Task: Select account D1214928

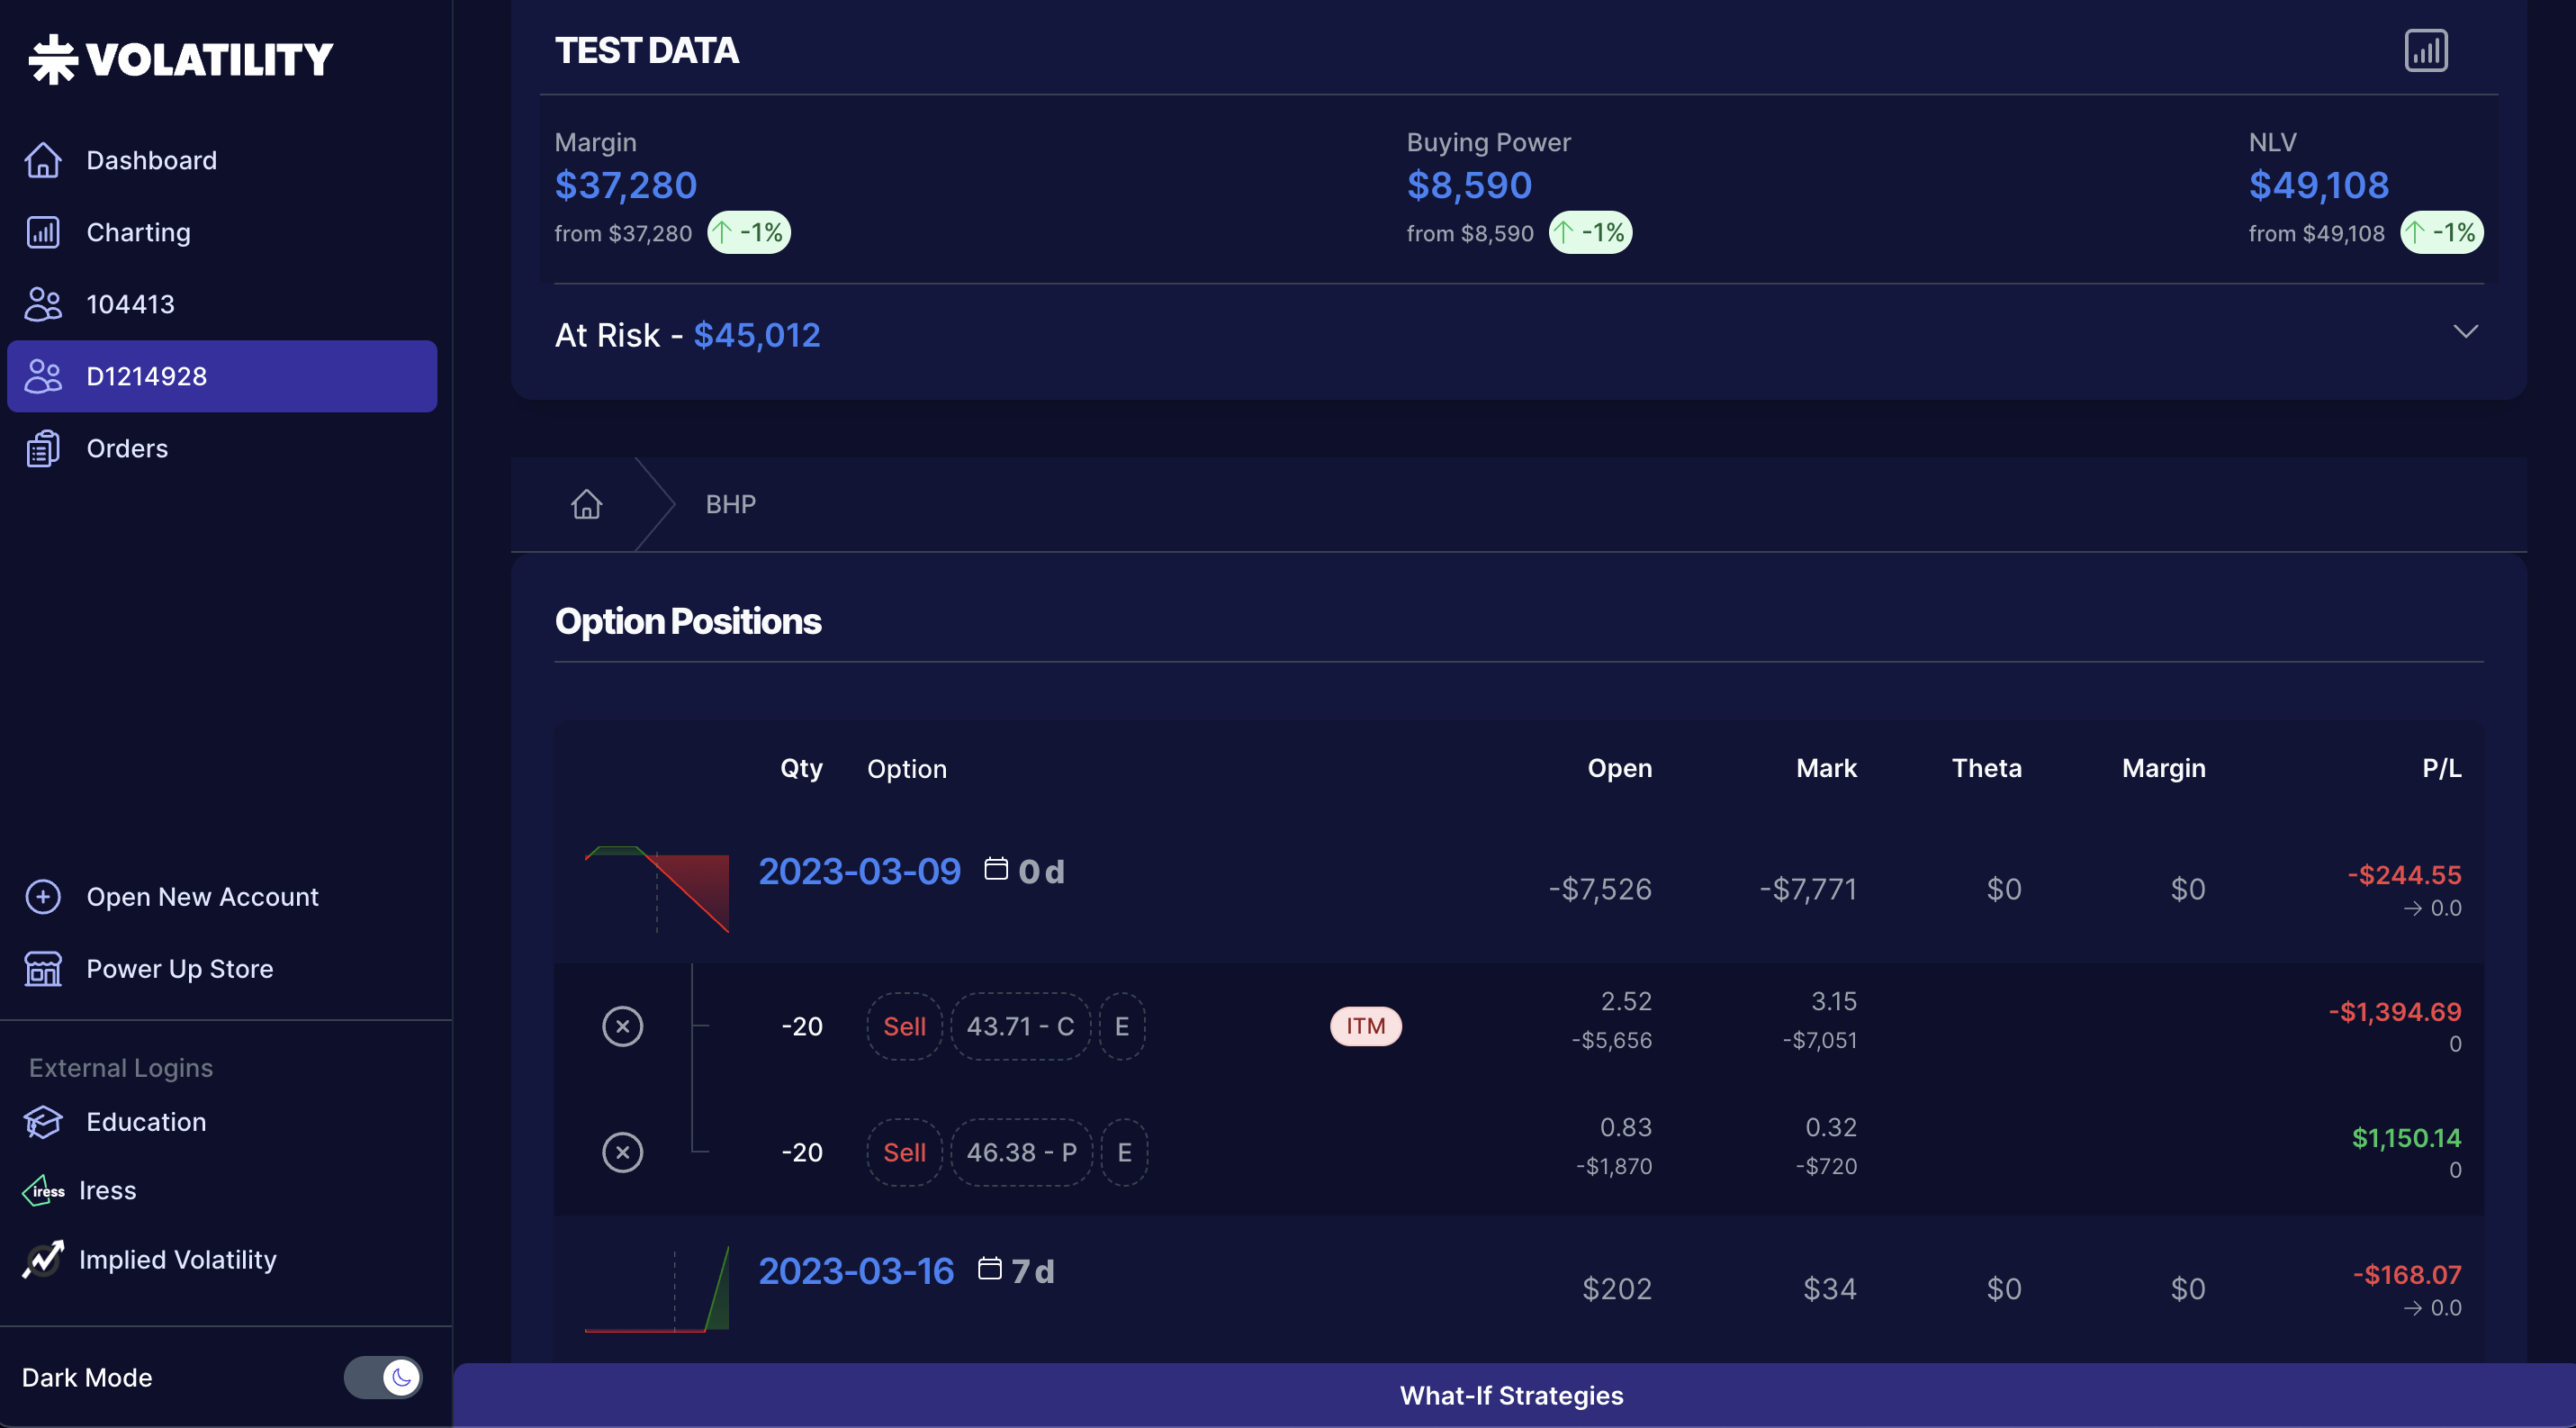Action: tap(222, 376)
